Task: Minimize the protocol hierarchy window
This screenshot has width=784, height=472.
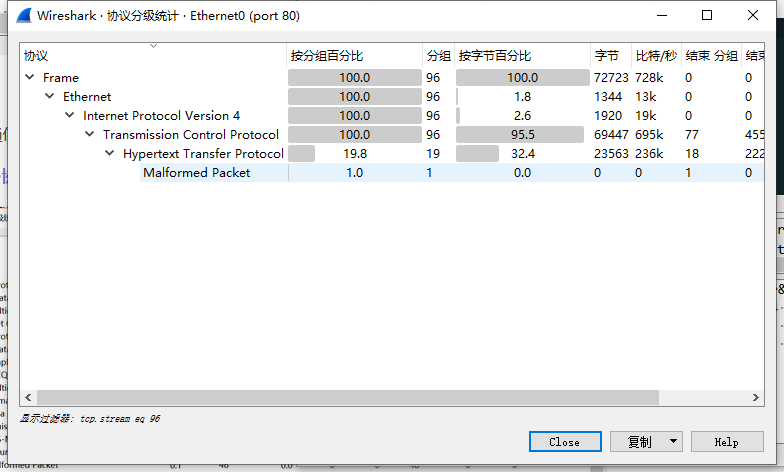Action: (662, 16)
